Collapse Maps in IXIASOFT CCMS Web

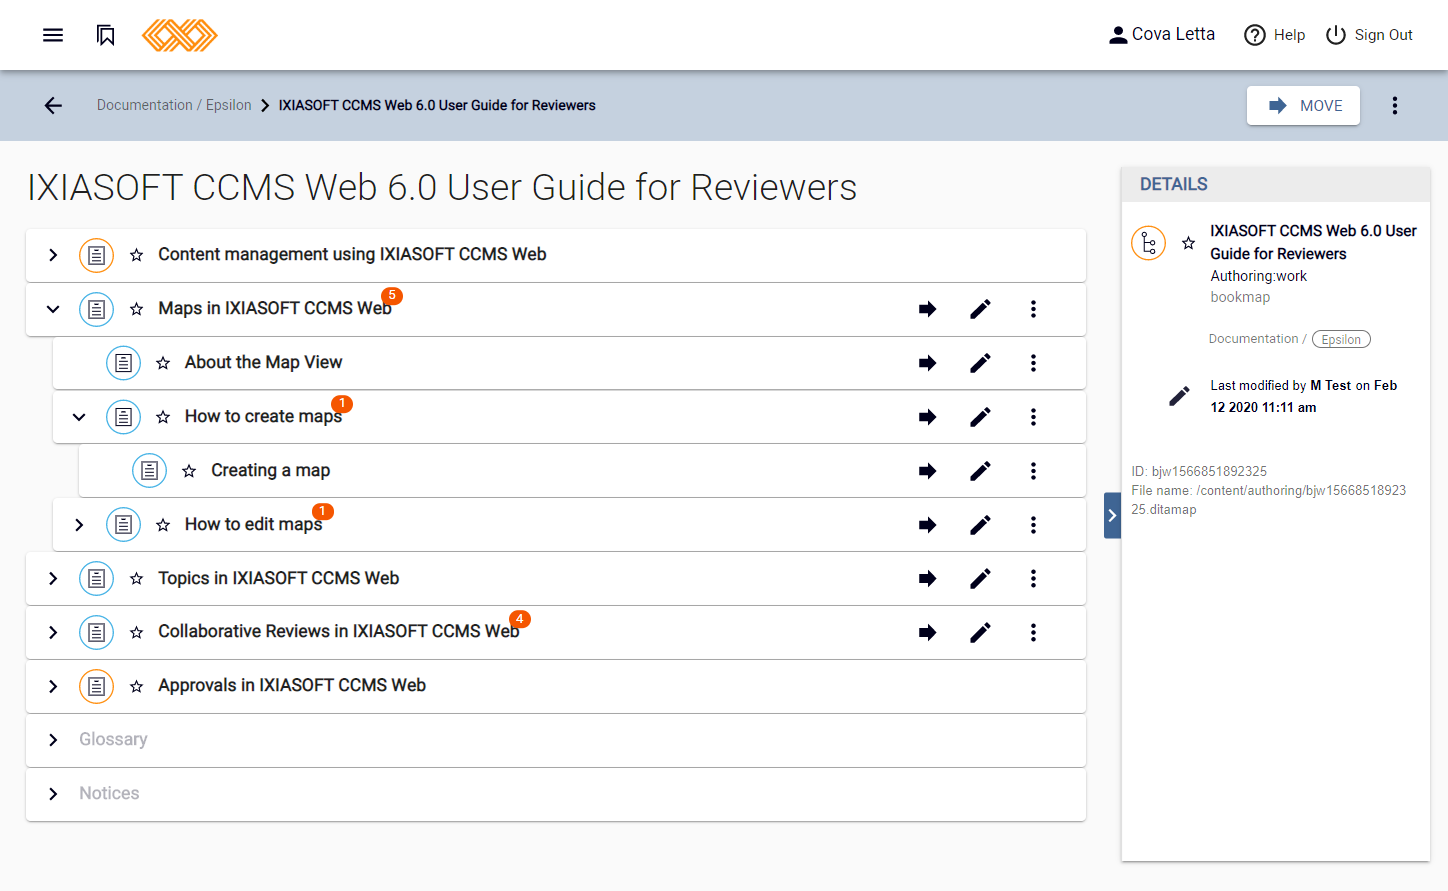[x=53, y=309]
